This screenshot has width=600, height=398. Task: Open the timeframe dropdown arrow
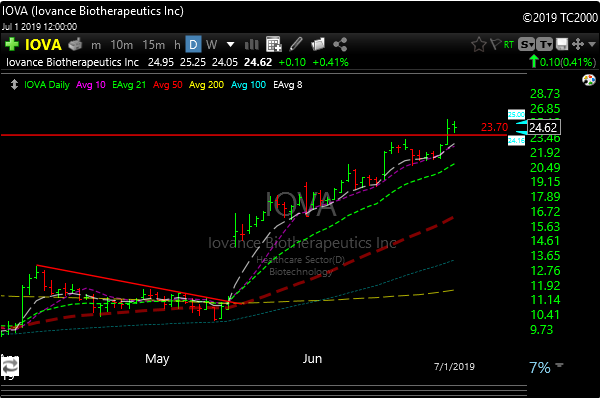[x=230, y=44]
